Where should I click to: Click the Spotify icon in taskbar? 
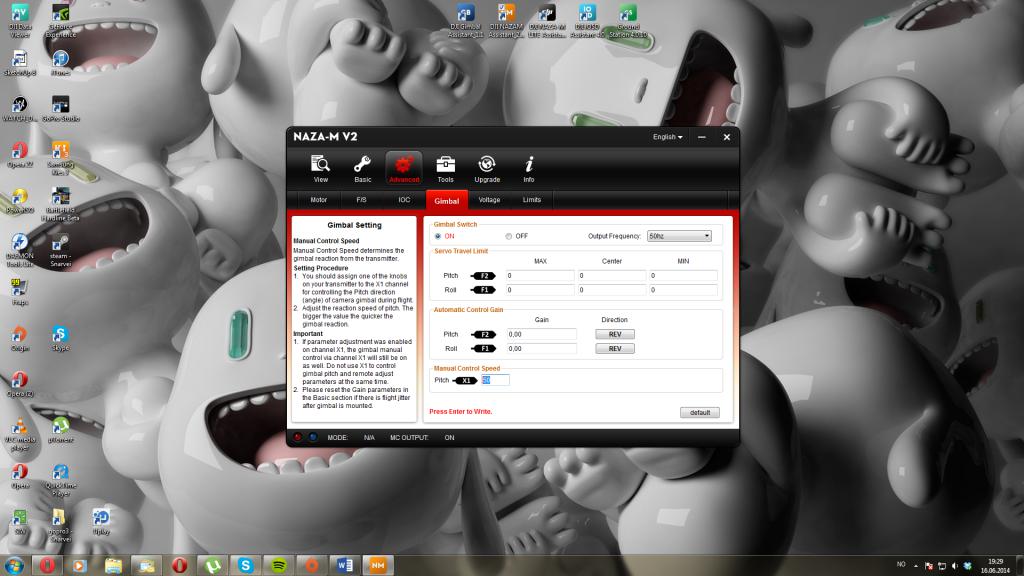point(278,565)
